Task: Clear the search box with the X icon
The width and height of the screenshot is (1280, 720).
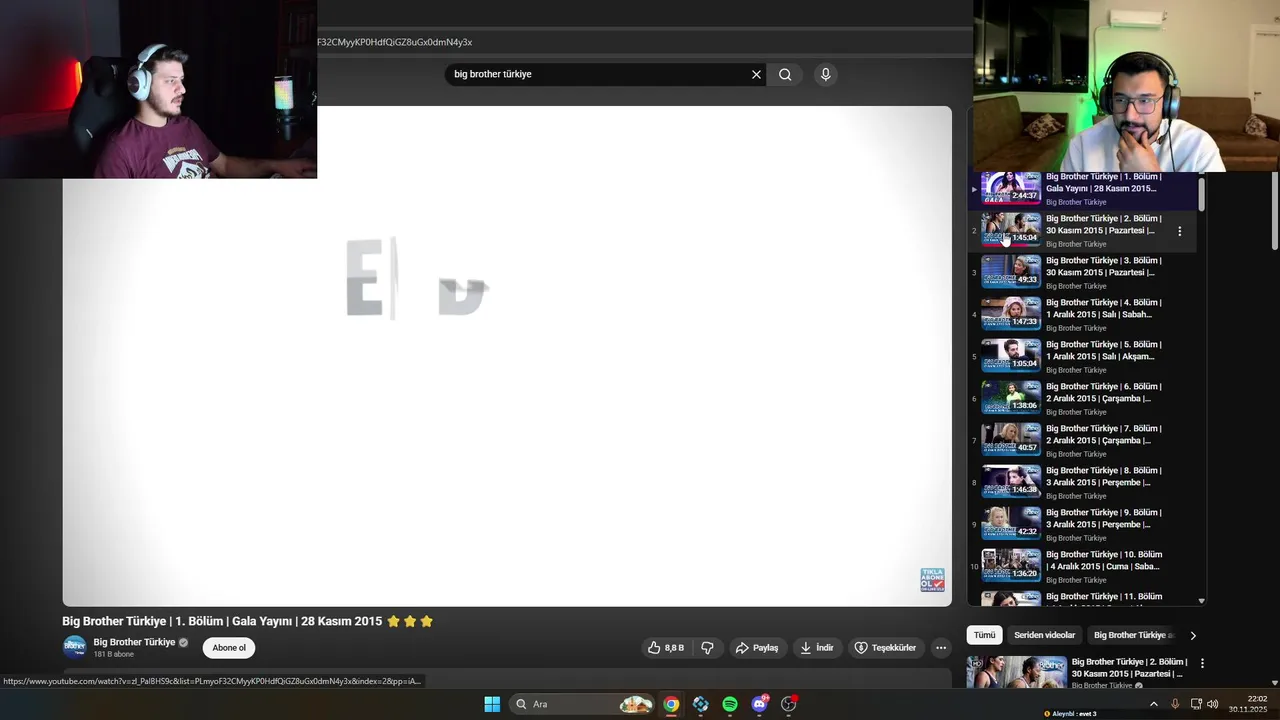Action: 756,74
